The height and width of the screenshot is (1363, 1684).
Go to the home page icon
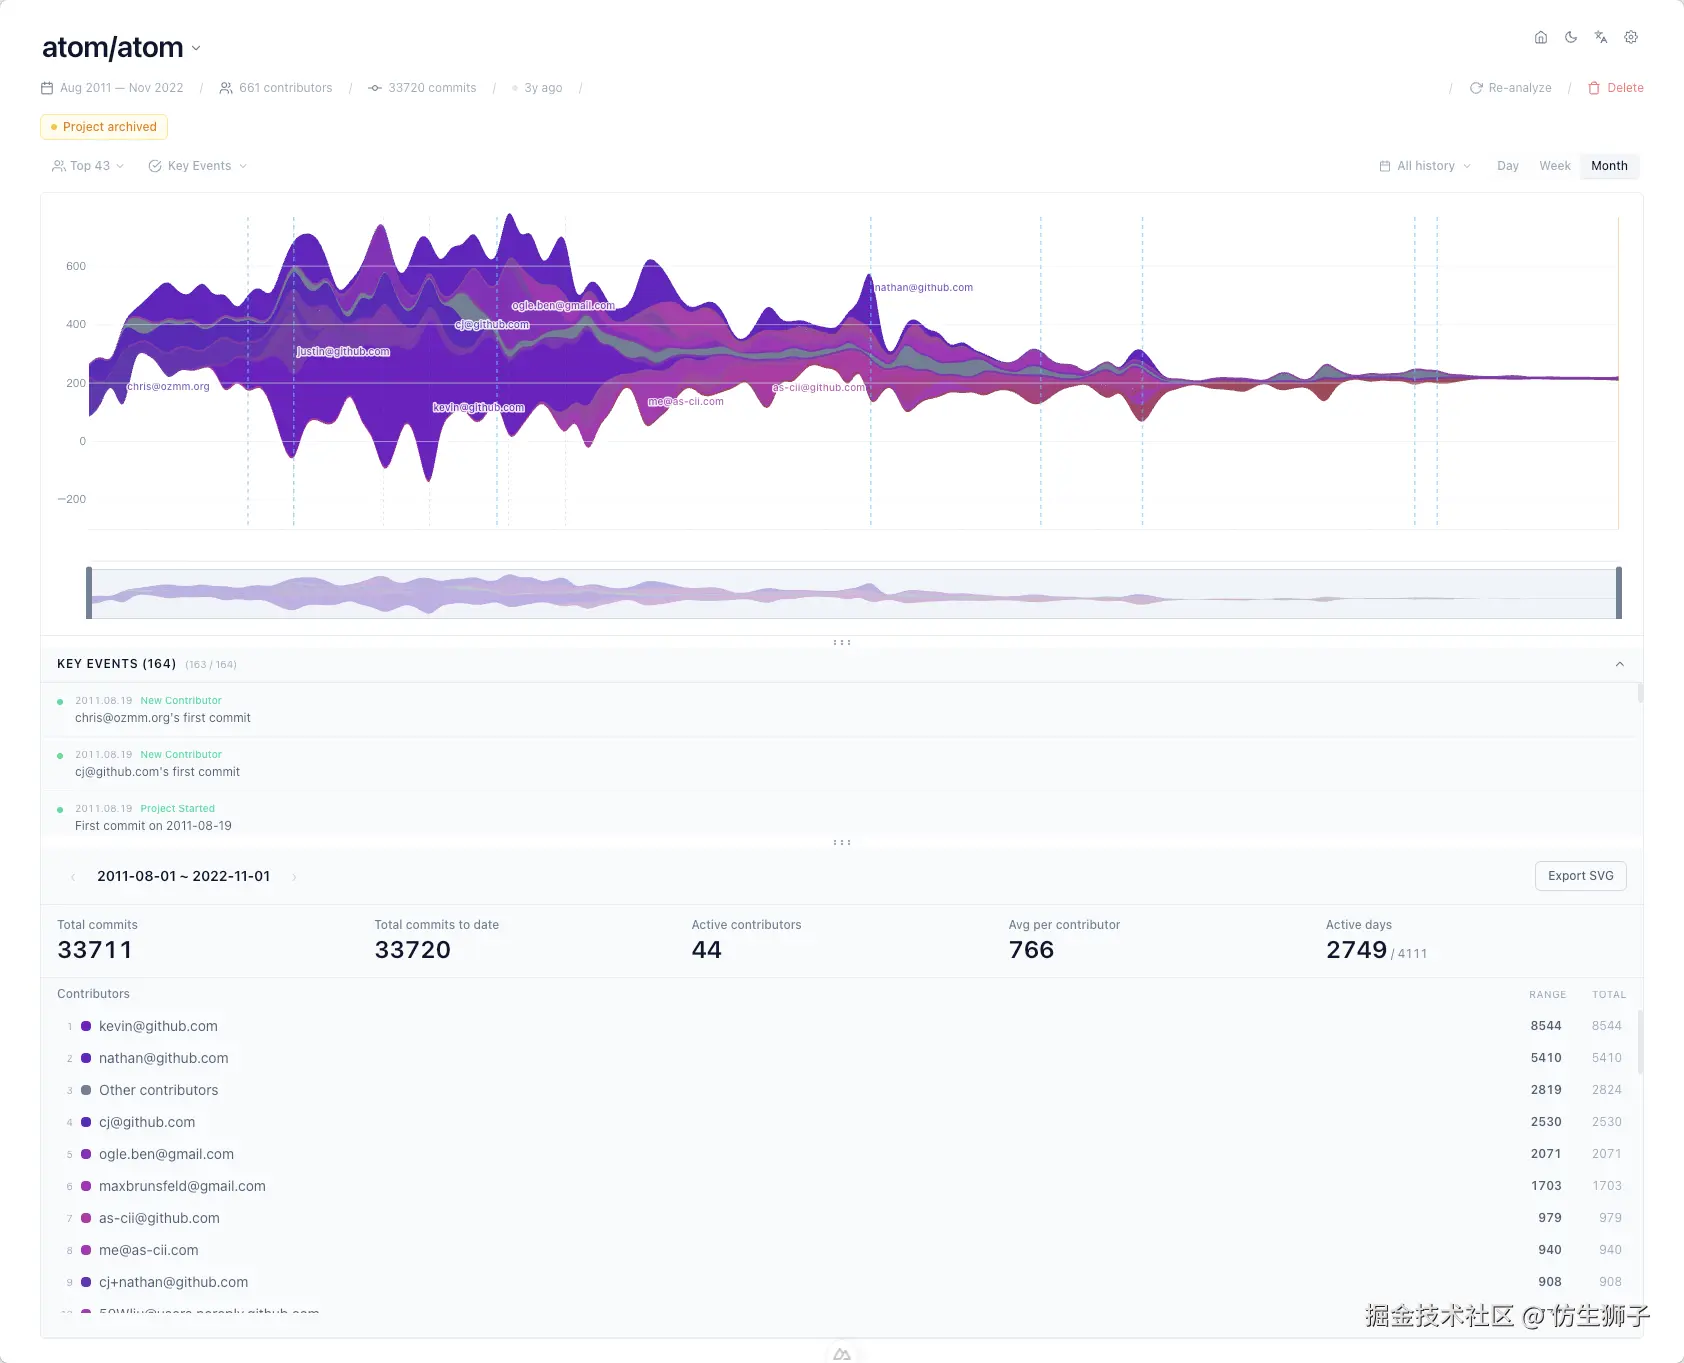pos(1541,37)
